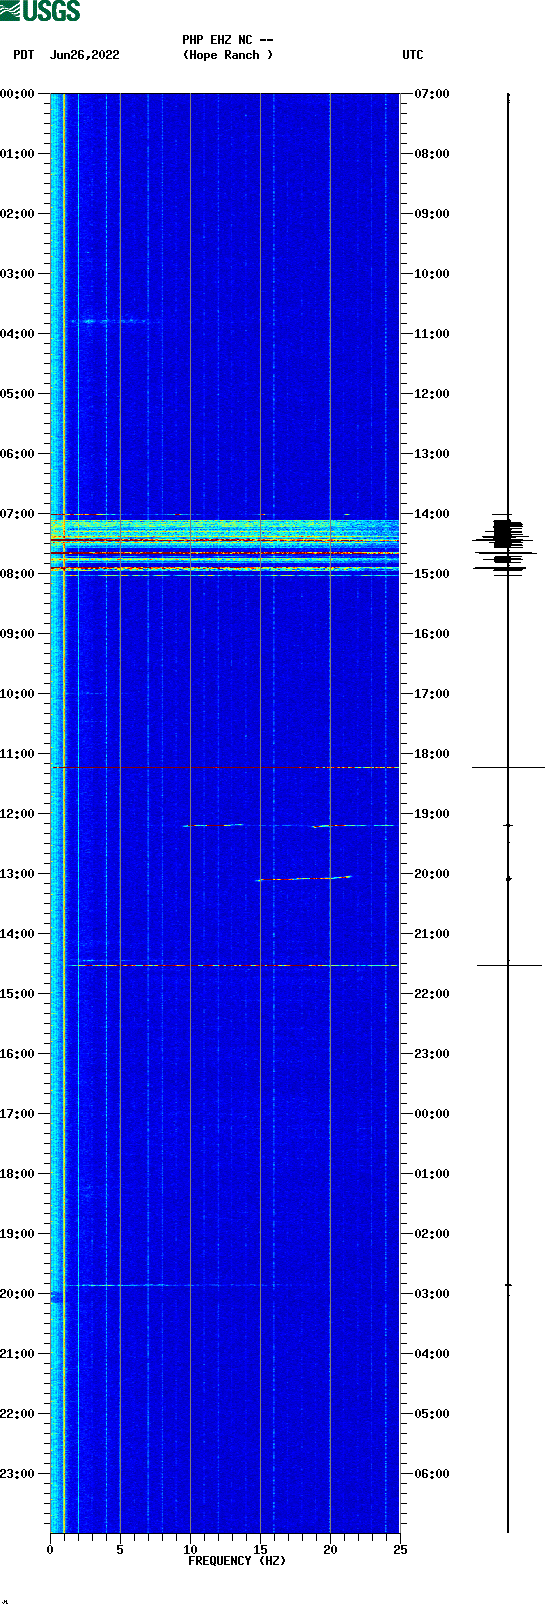Click the 20:00 PDT time label
The width and height of the screenshot is (552, 1613).
coord(17,1294)
